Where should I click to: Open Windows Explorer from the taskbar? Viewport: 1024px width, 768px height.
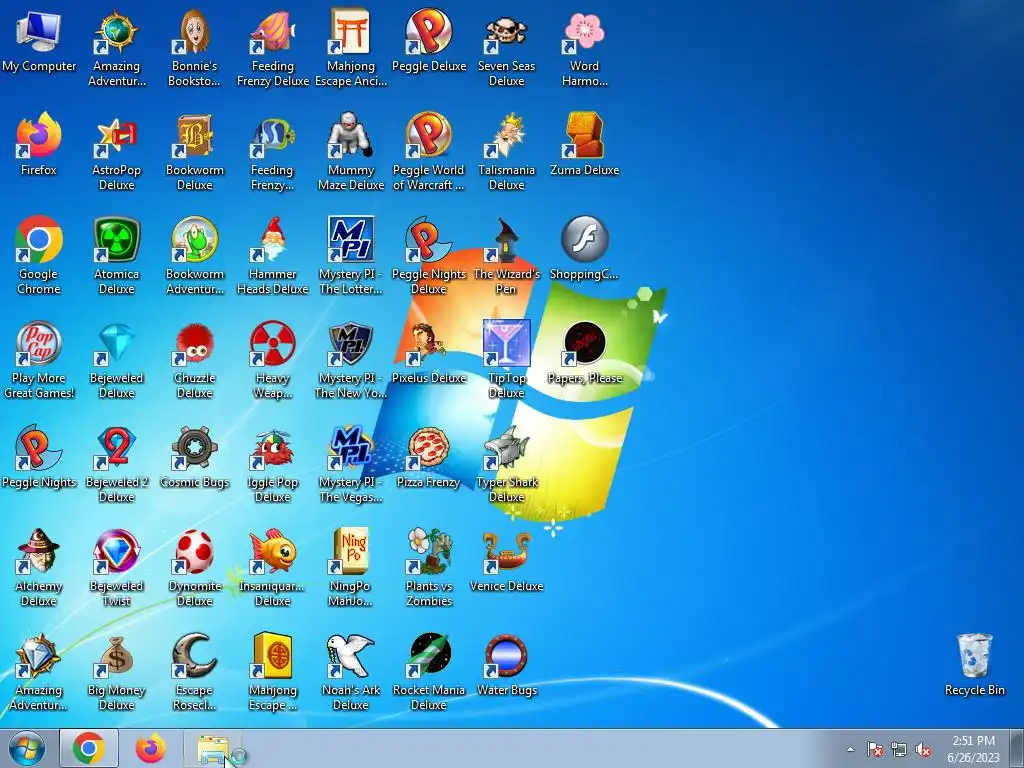213,748
